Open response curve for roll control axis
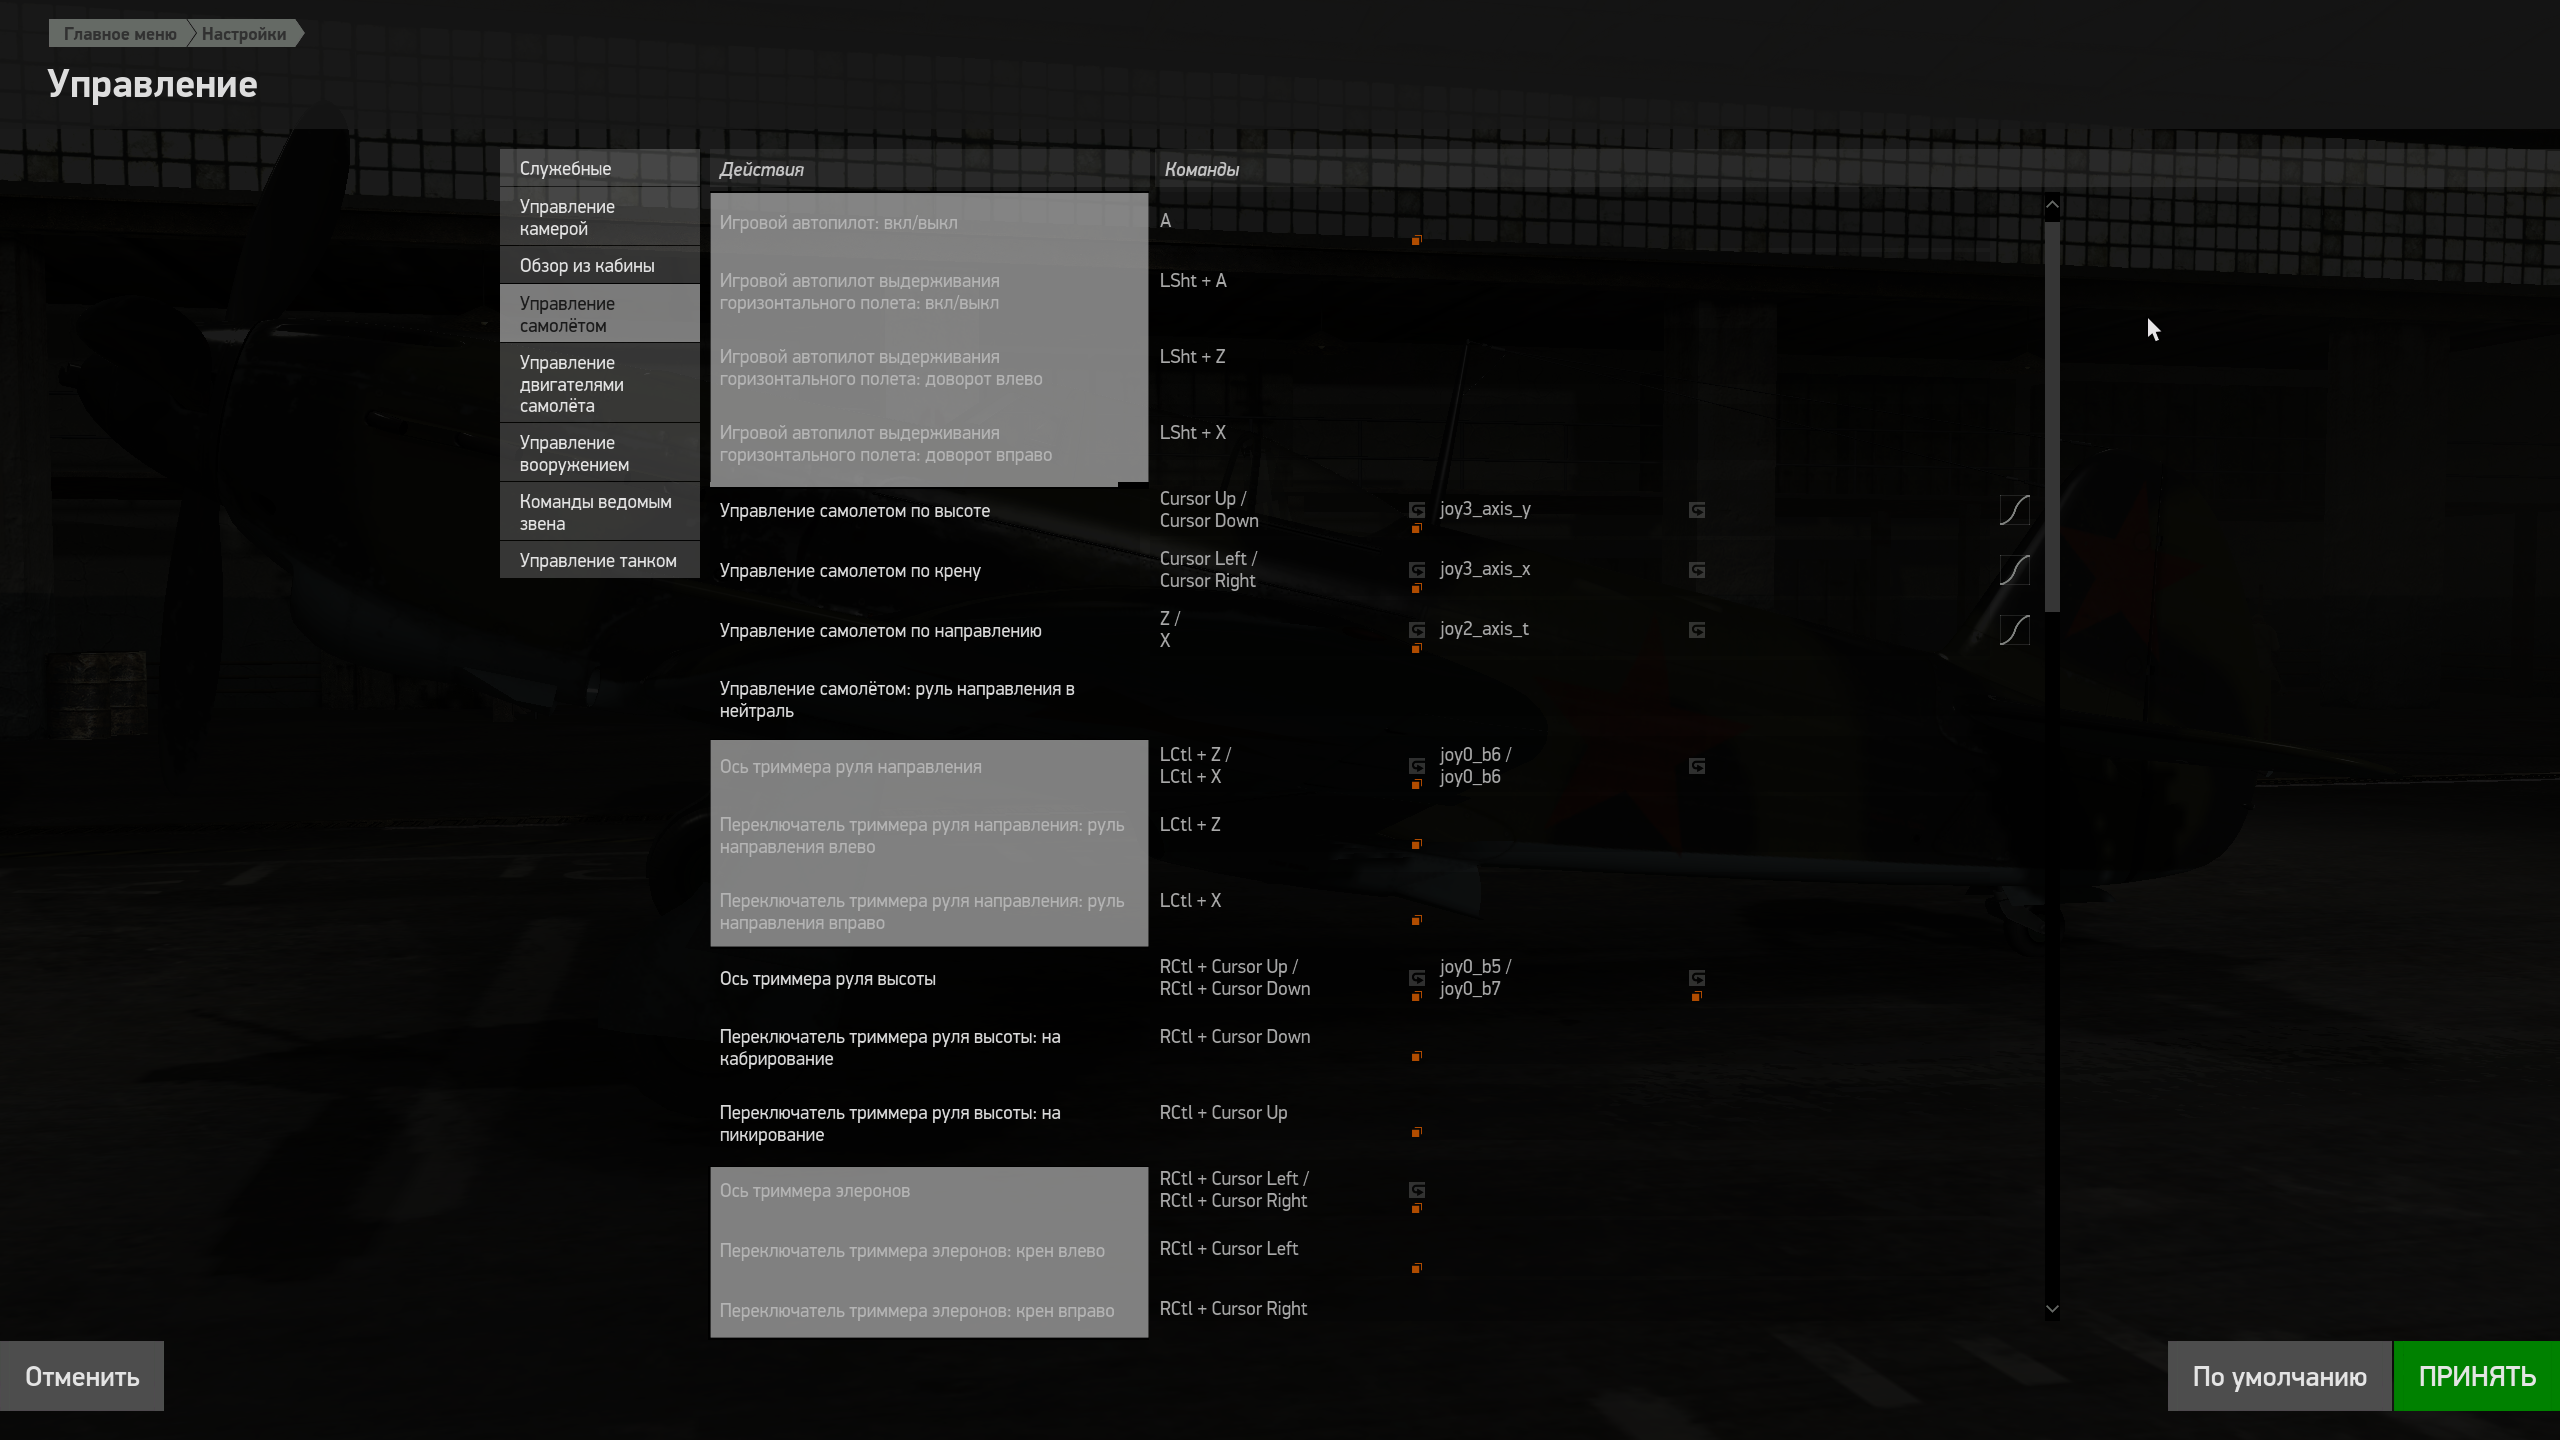2560x1440 pixels. [2014, 570]
